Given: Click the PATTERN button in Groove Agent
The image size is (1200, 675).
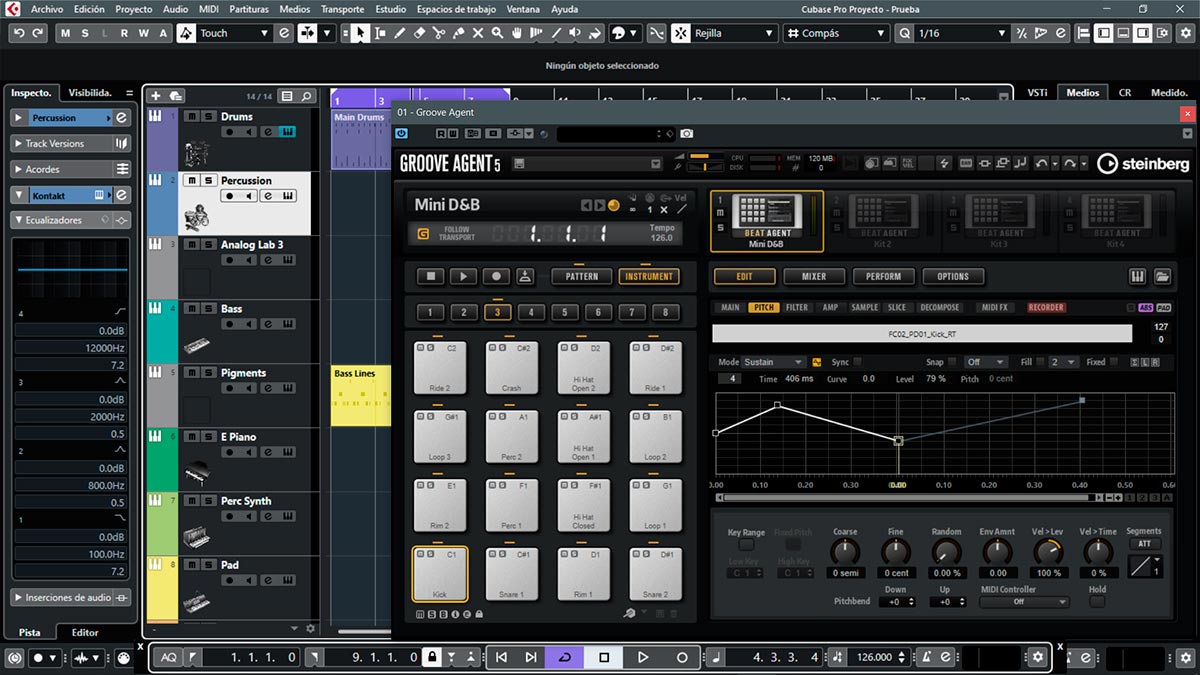Looking at the screenshot, I should click(581, 276).
